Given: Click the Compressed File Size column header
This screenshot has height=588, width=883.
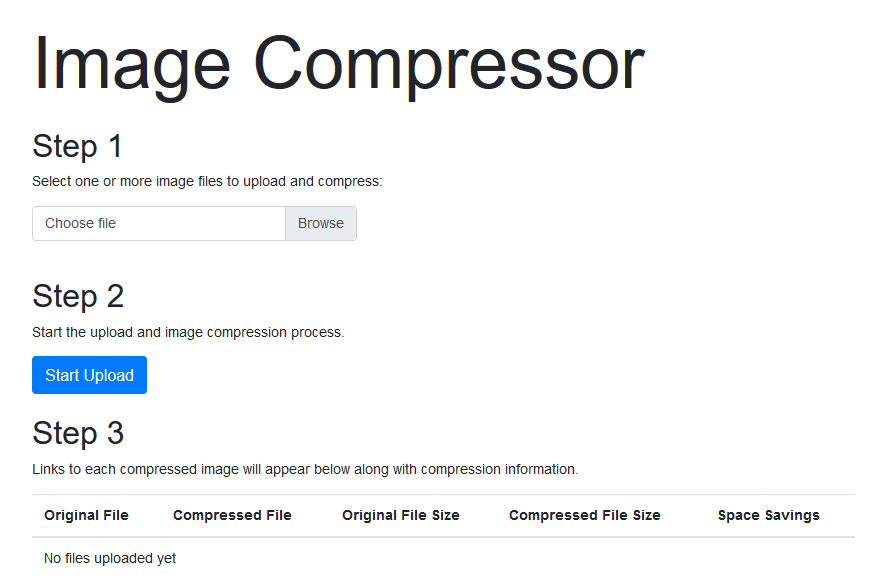Looking at the screenshot, I should [x=585, y=515].
